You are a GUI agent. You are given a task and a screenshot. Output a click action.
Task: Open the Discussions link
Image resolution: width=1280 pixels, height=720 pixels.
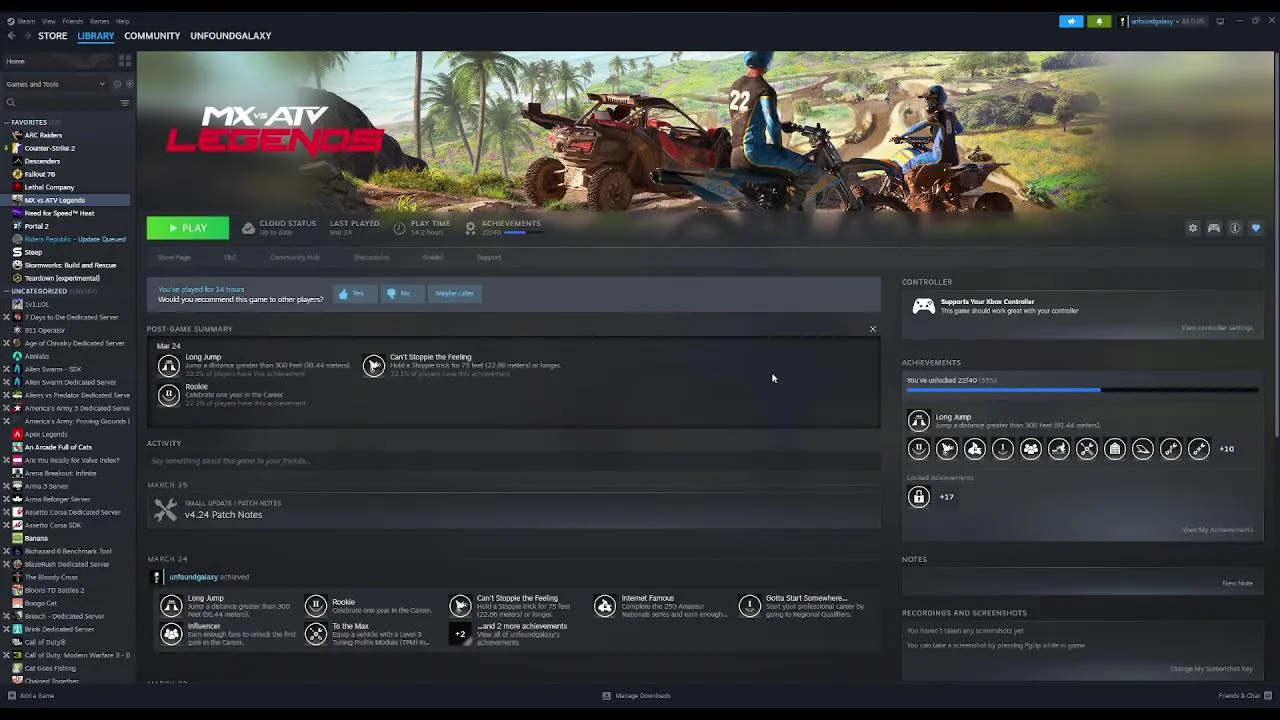(371, 257)
